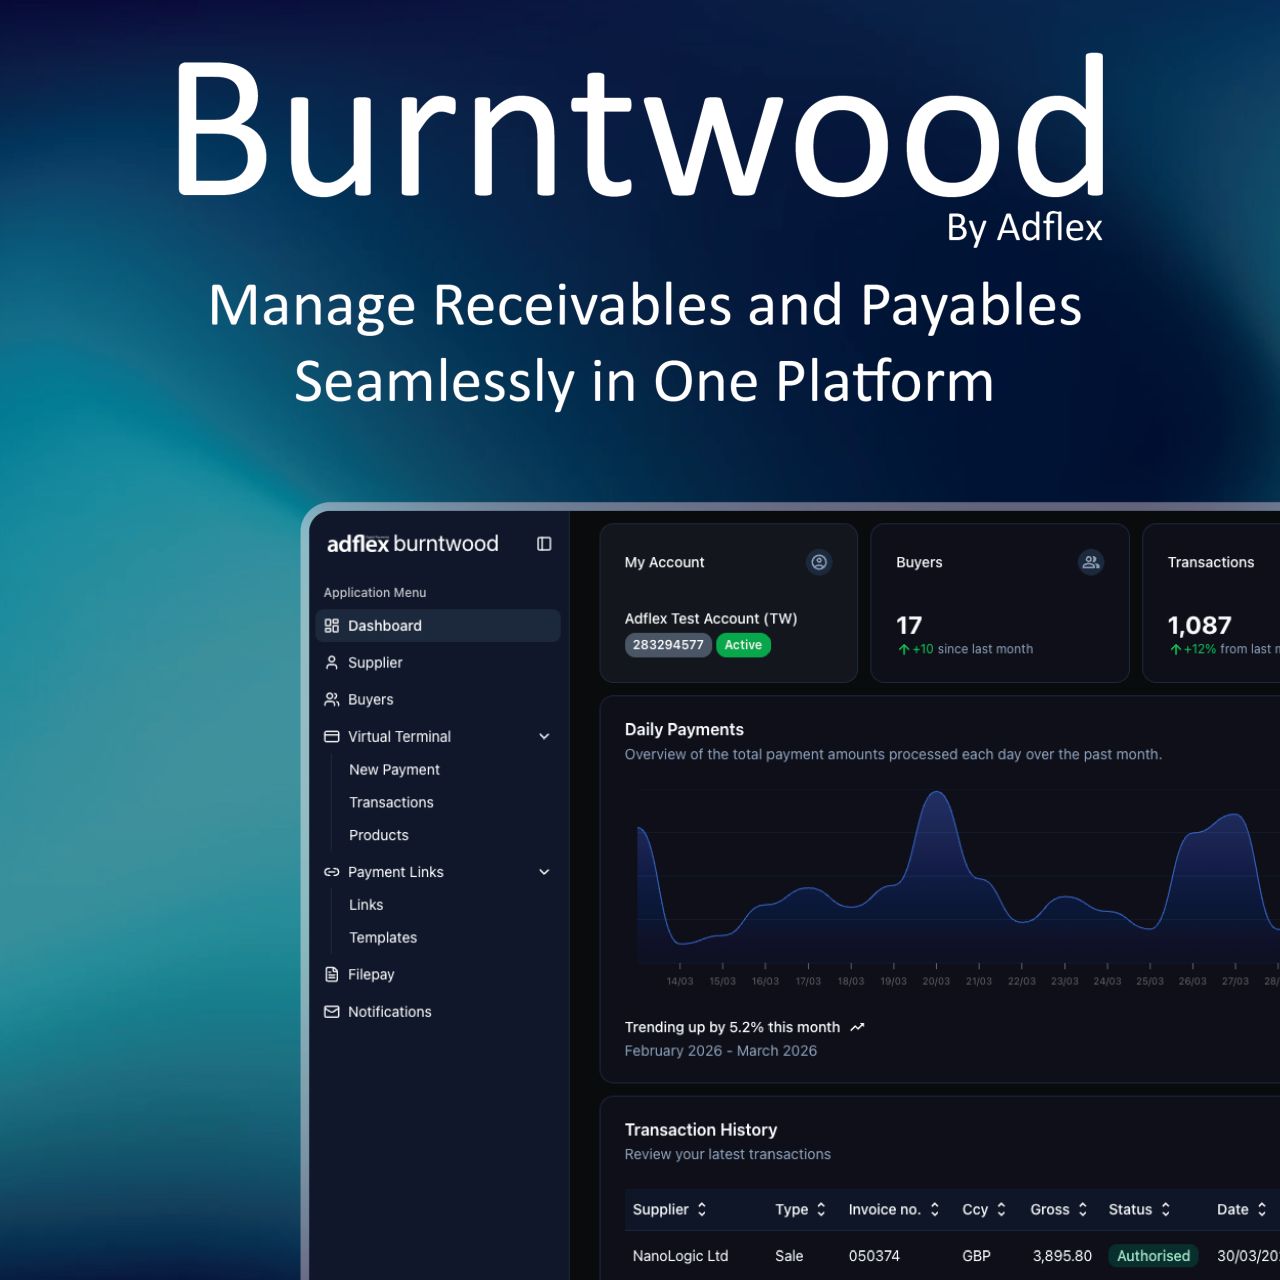Select the NanoLogic Ltd transaction row
Image resolution: width=1280 pixels, height=1280 pixels.
pos(952,1256)
